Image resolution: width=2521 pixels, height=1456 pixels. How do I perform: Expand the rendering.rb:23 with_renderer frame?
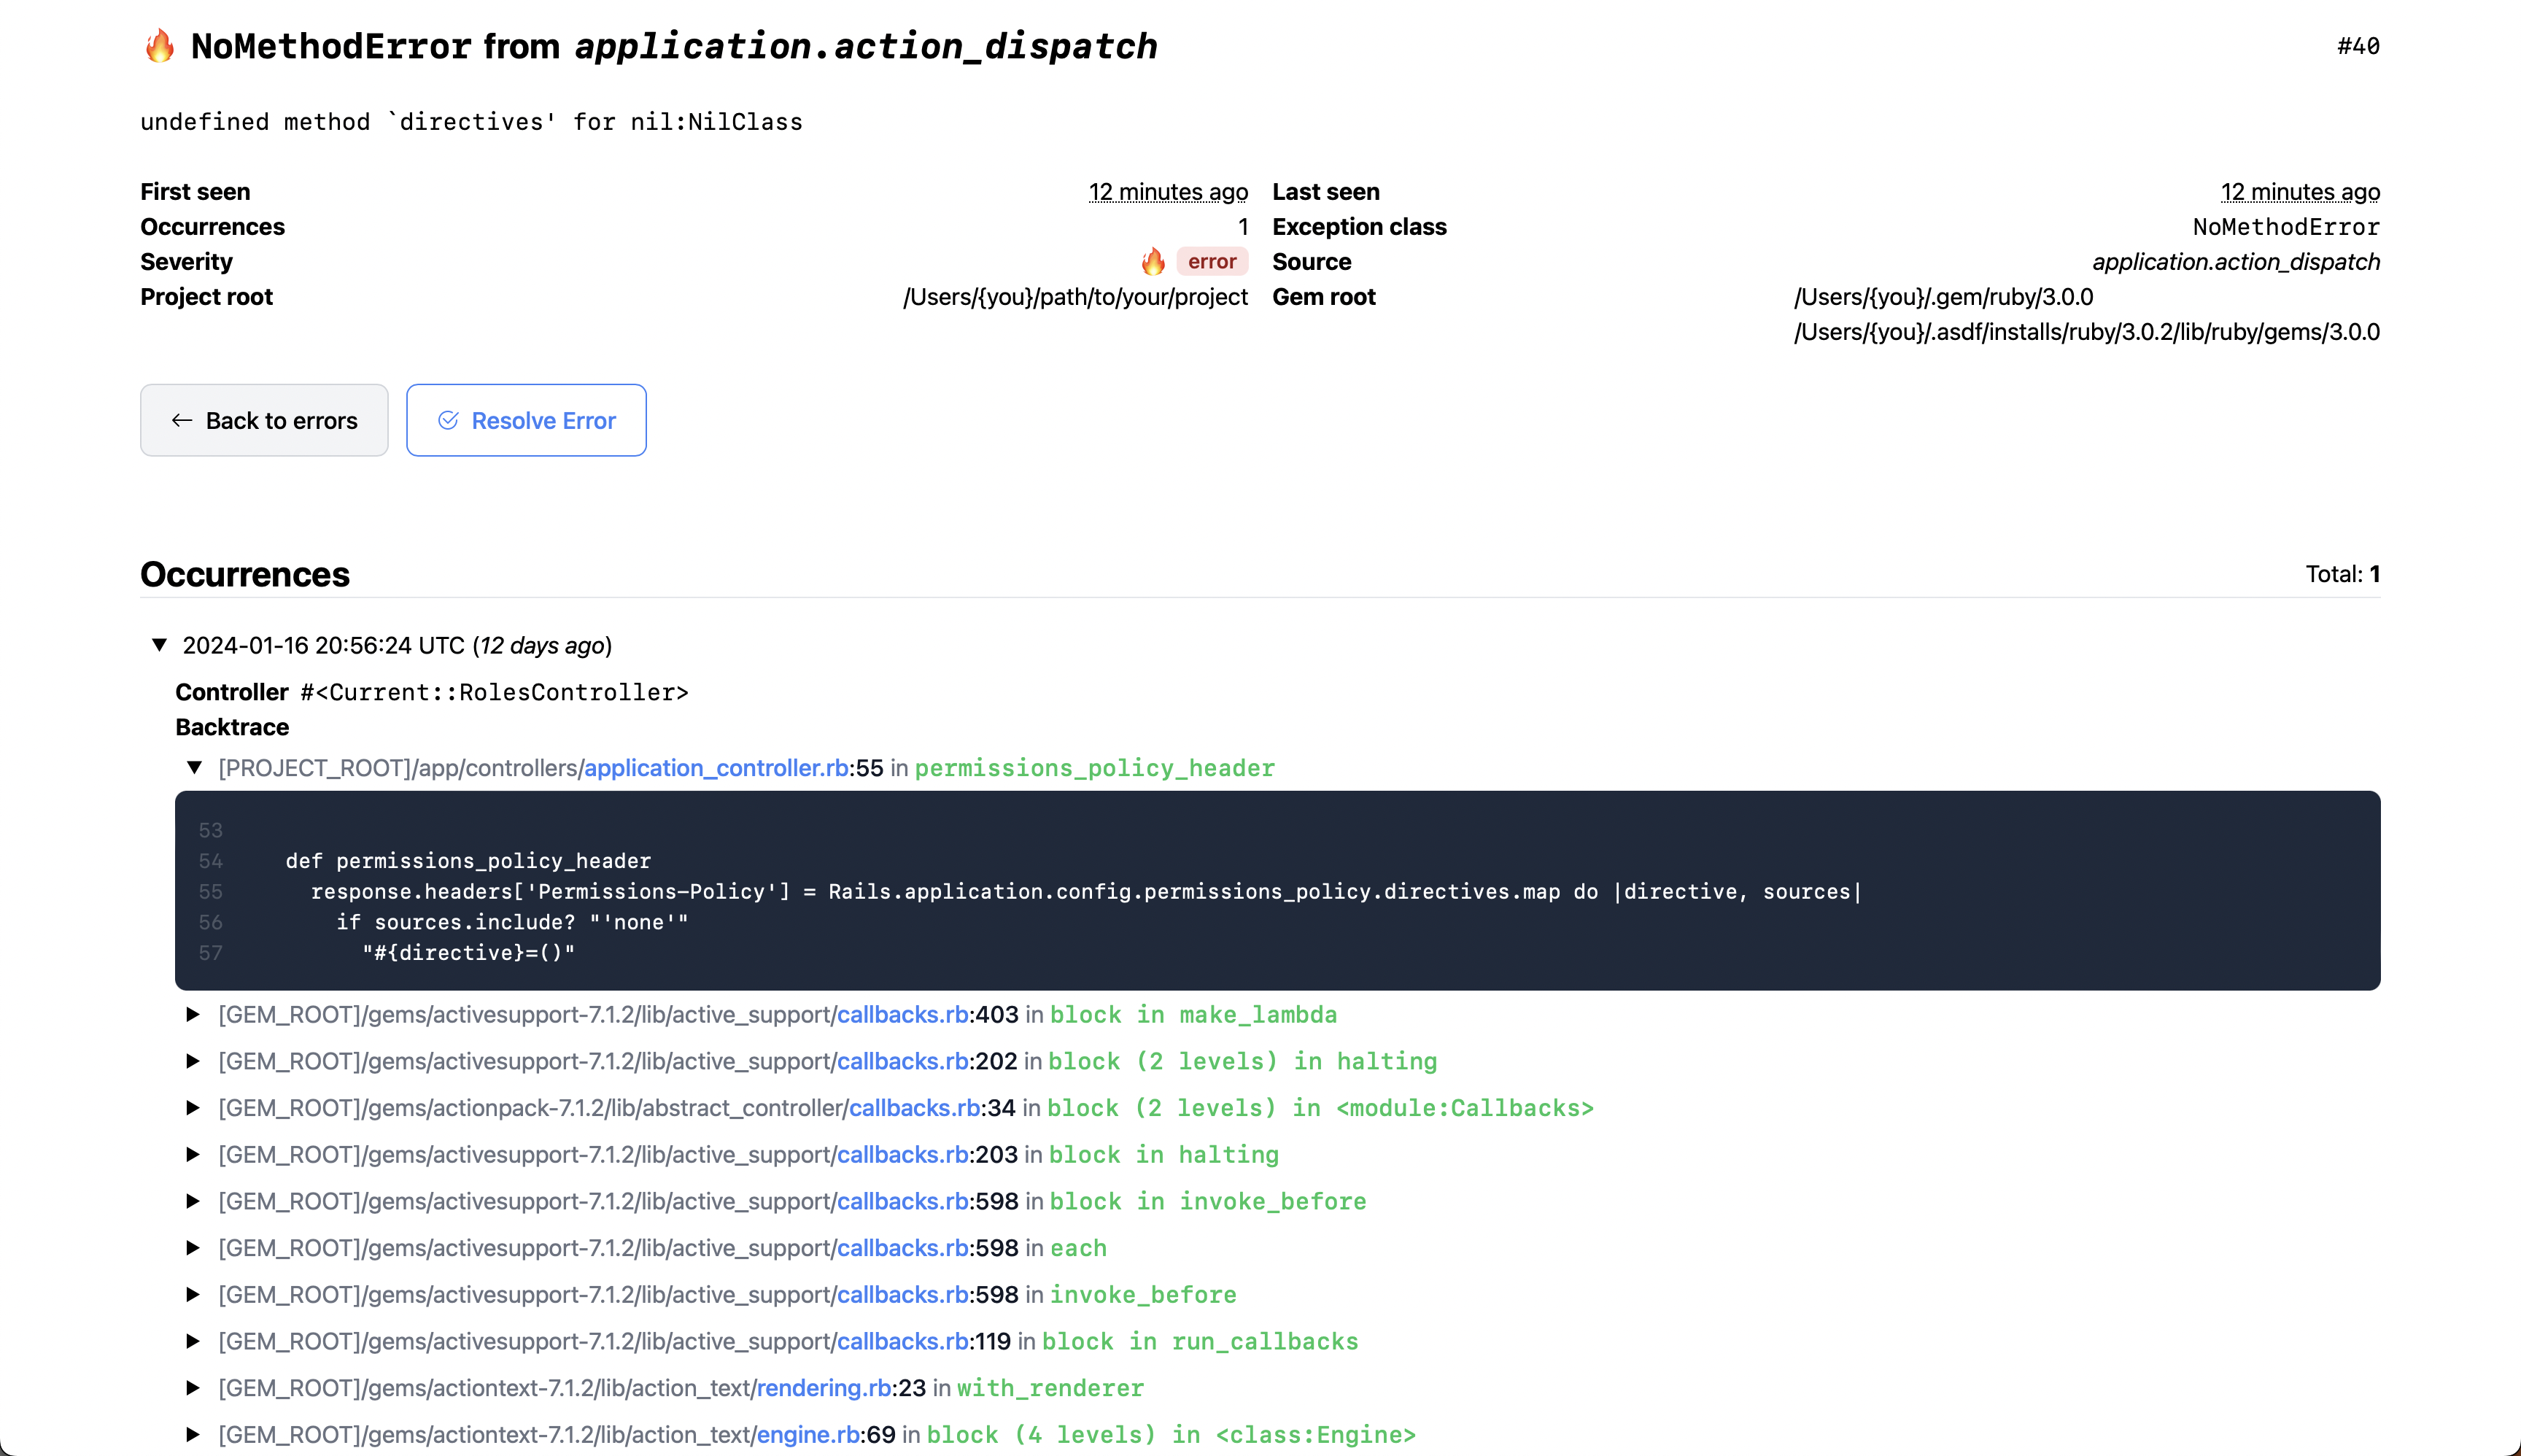193,1388
